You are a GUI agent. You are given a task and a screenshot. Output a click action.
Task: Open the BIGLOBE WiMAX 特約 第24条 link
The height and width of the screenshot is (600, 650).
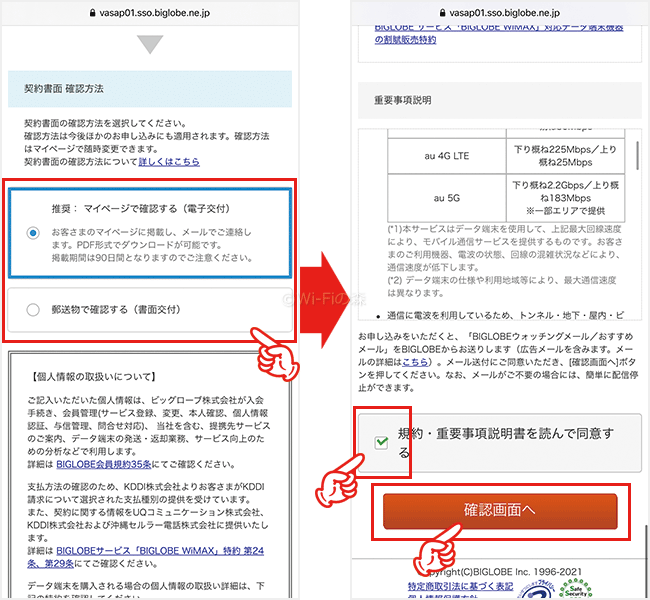tap(146, 557)
